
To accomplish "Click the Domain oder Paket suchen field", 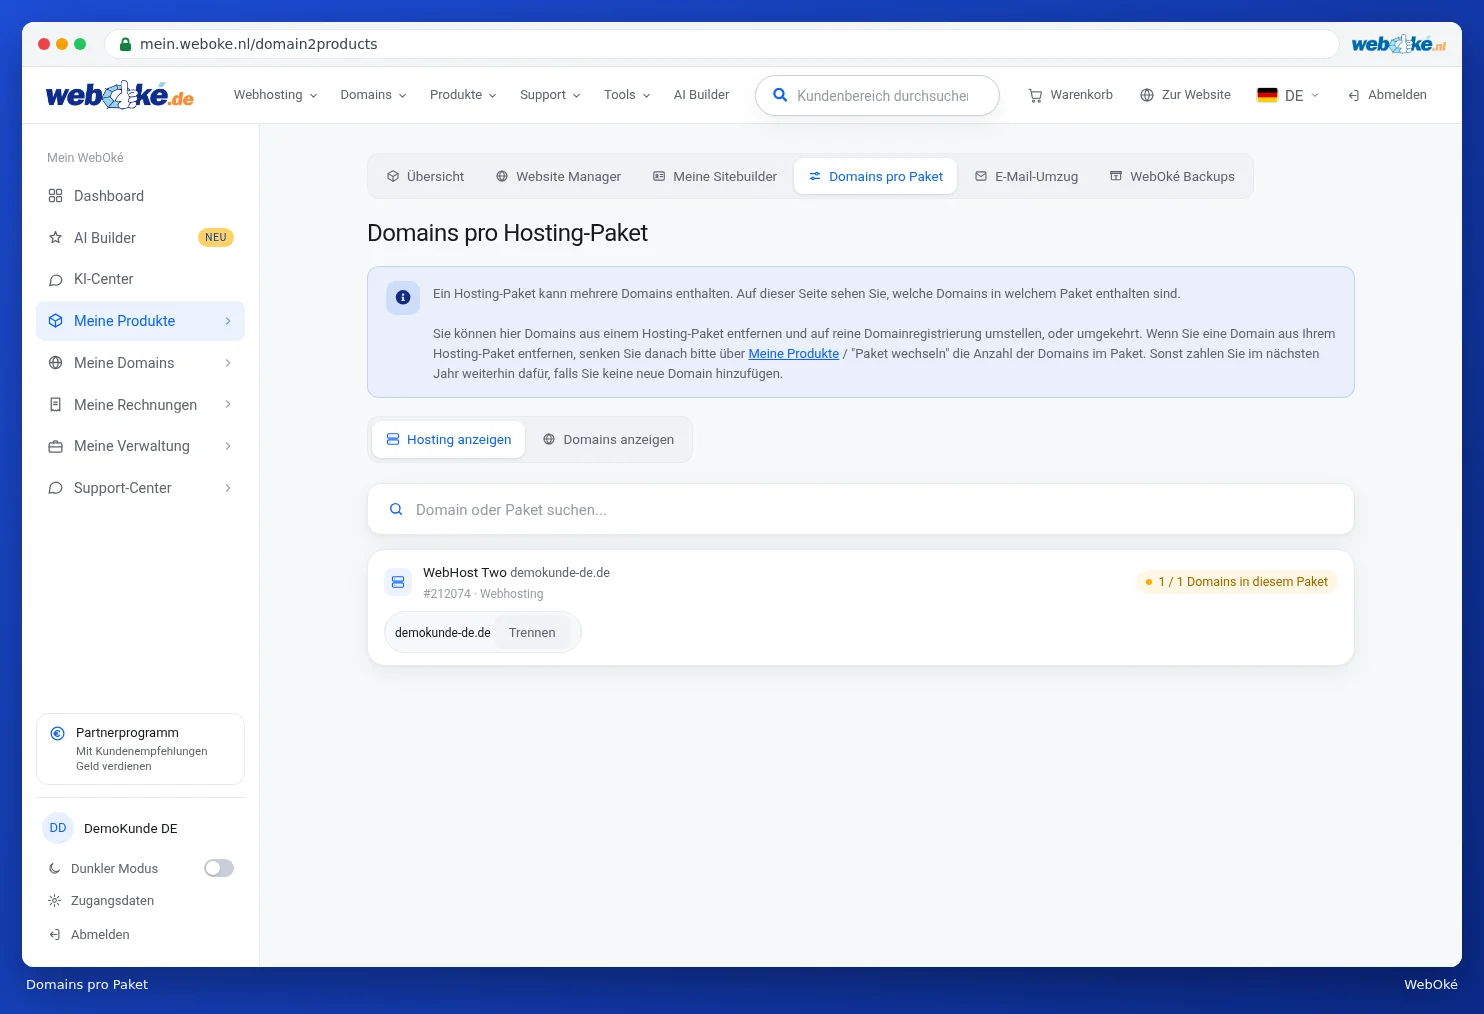I will (861, 510).
